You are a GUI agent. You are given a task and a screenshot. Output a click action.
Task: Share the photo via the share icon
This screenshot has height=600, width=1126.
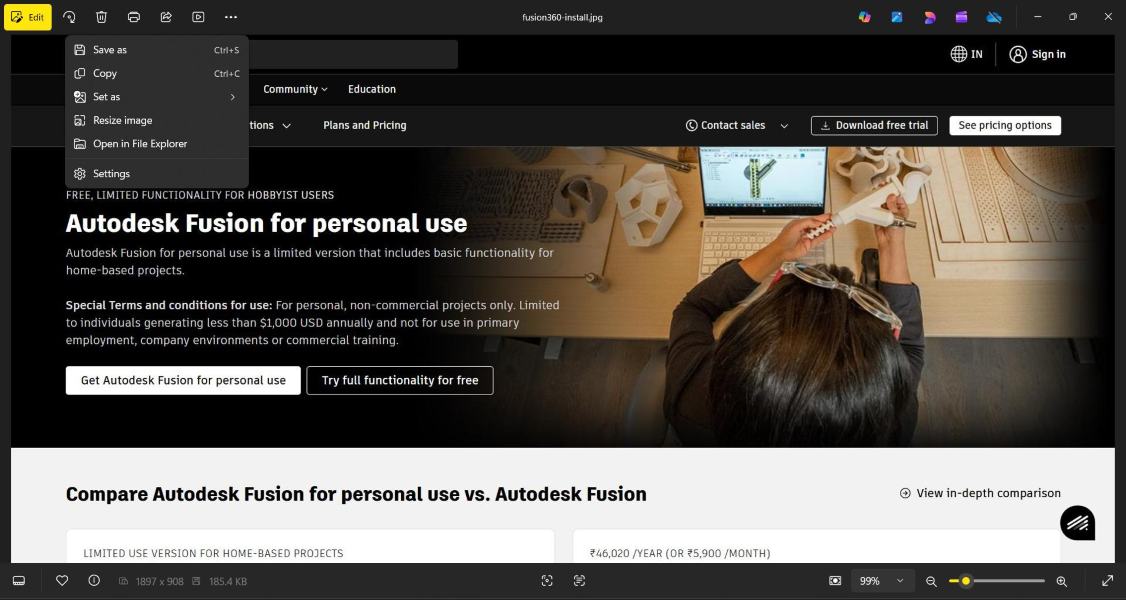point(166,17)
